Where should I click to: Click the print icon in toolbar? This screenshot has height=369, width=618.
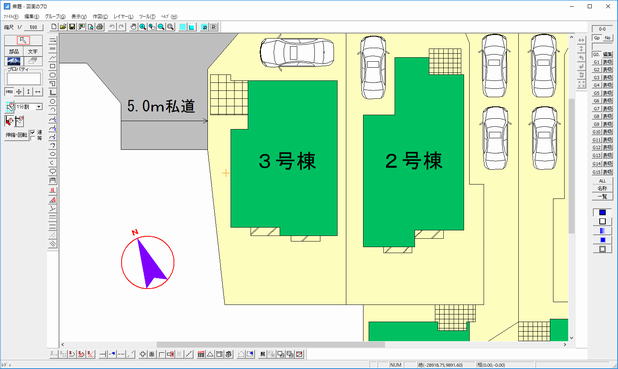click(x=100, y=27)
